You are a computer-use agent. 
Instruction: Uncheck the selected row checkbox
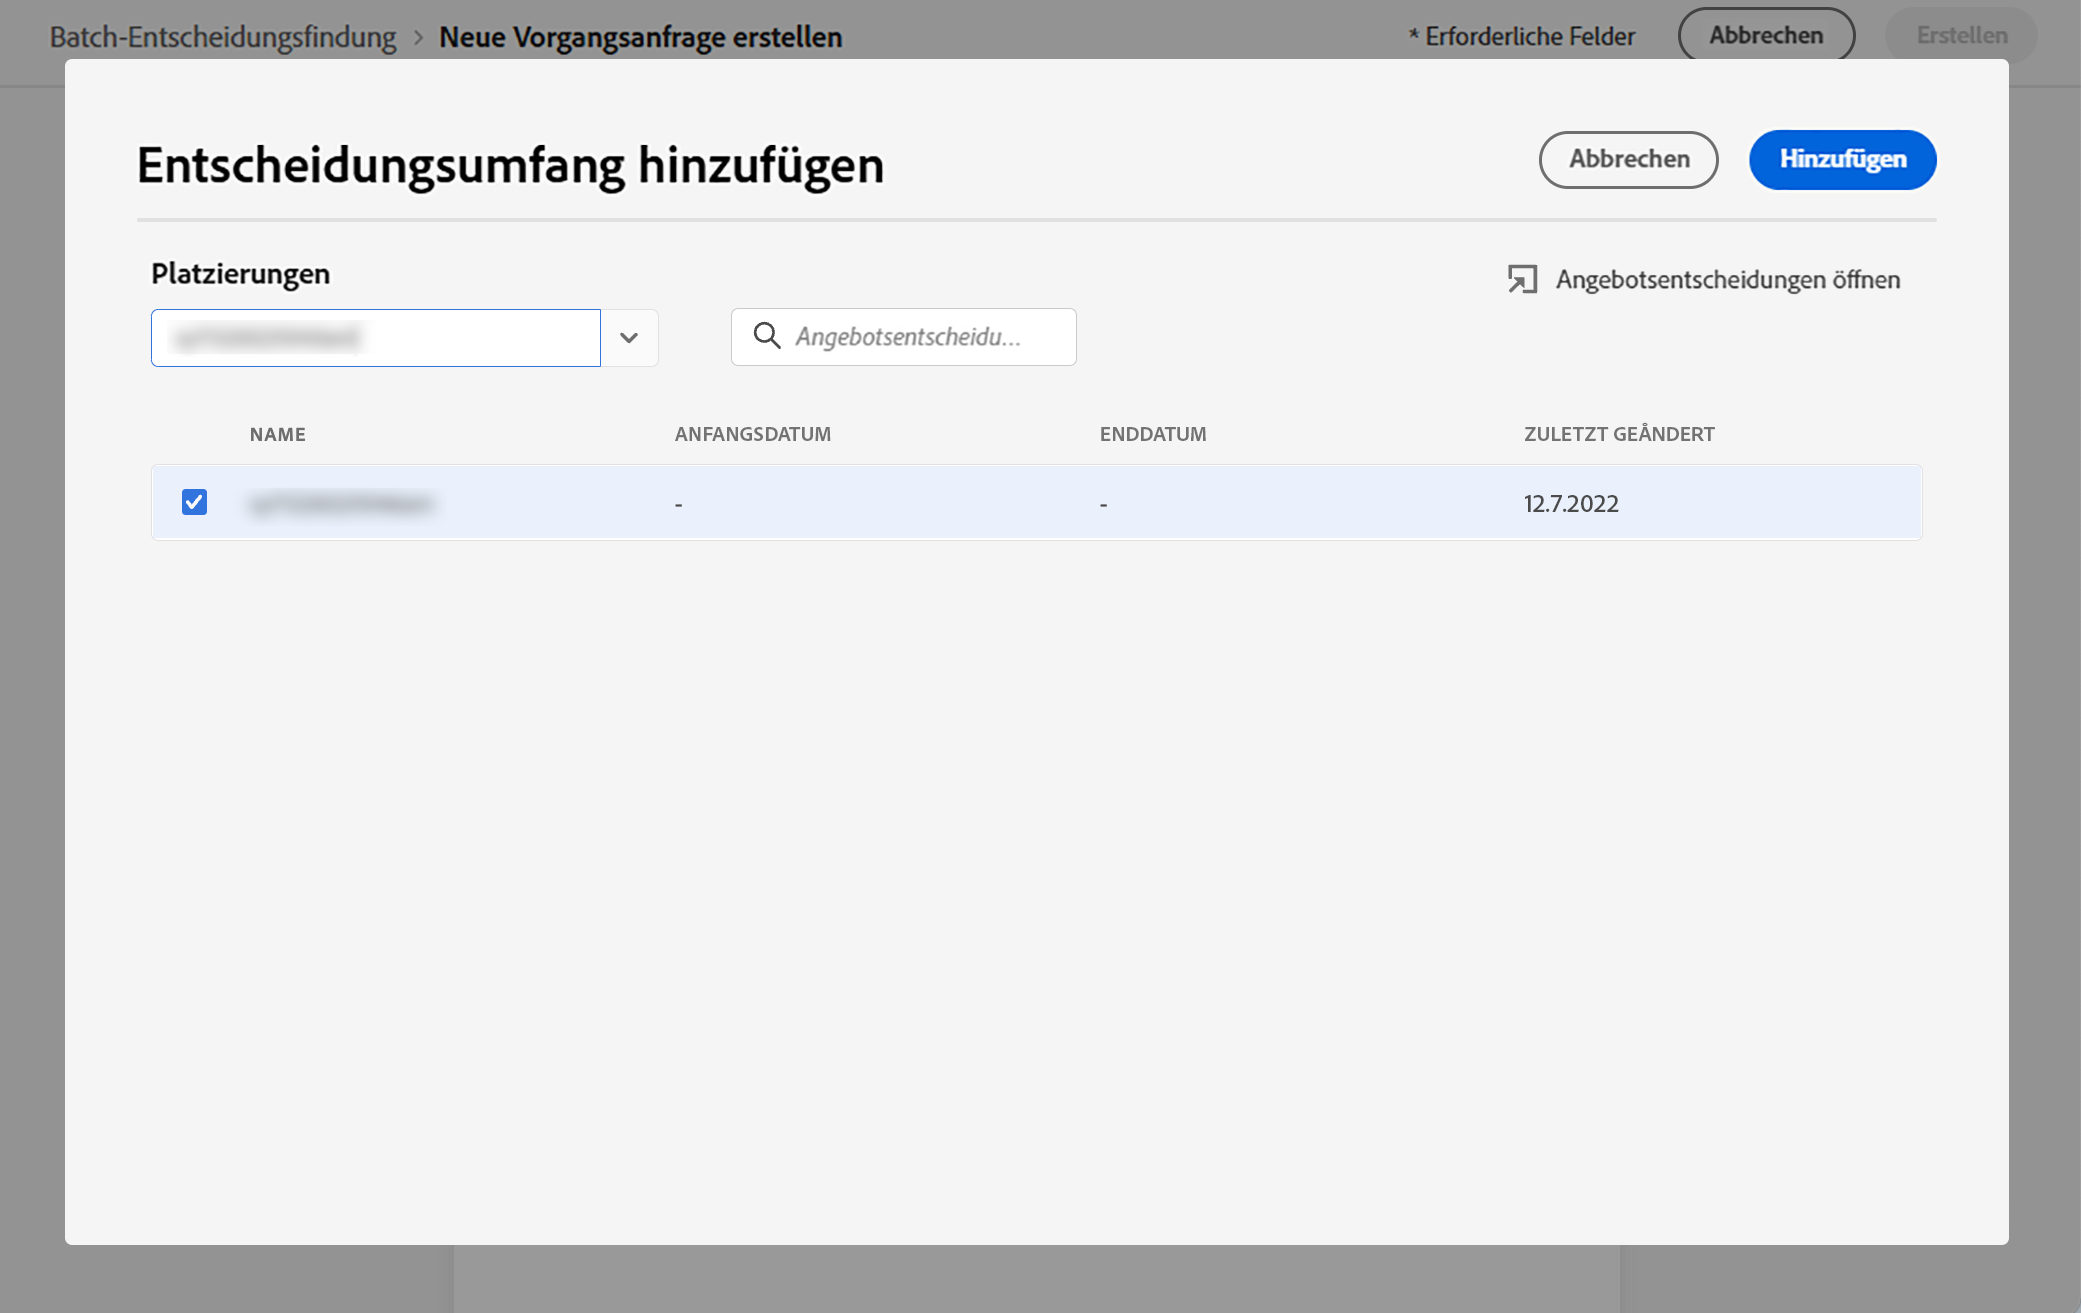(194, 502)
